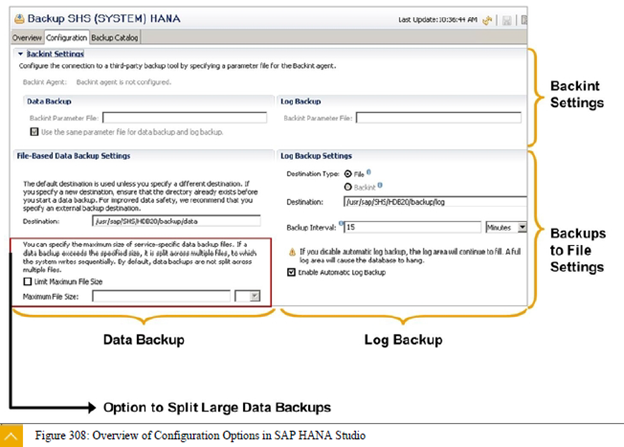Click info icon beside Backint radio option
Screen dimensions: 624x447
pyautogui.click(x=380, y=185)
